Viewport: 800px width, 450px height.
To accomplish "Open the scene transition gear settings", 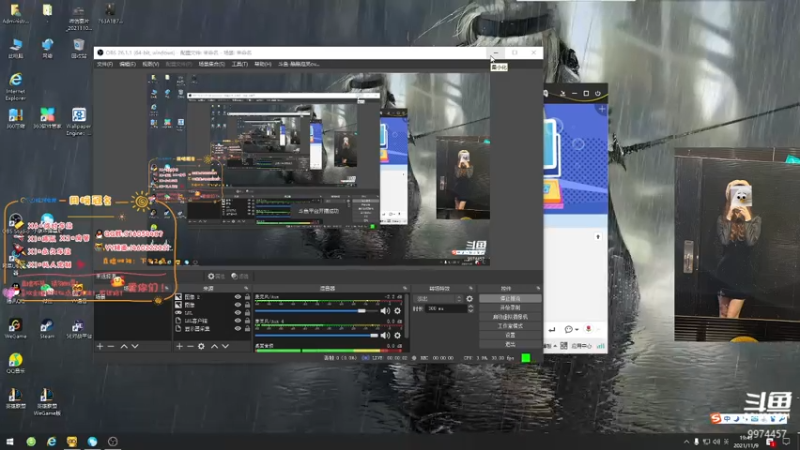I will point(469,299).
